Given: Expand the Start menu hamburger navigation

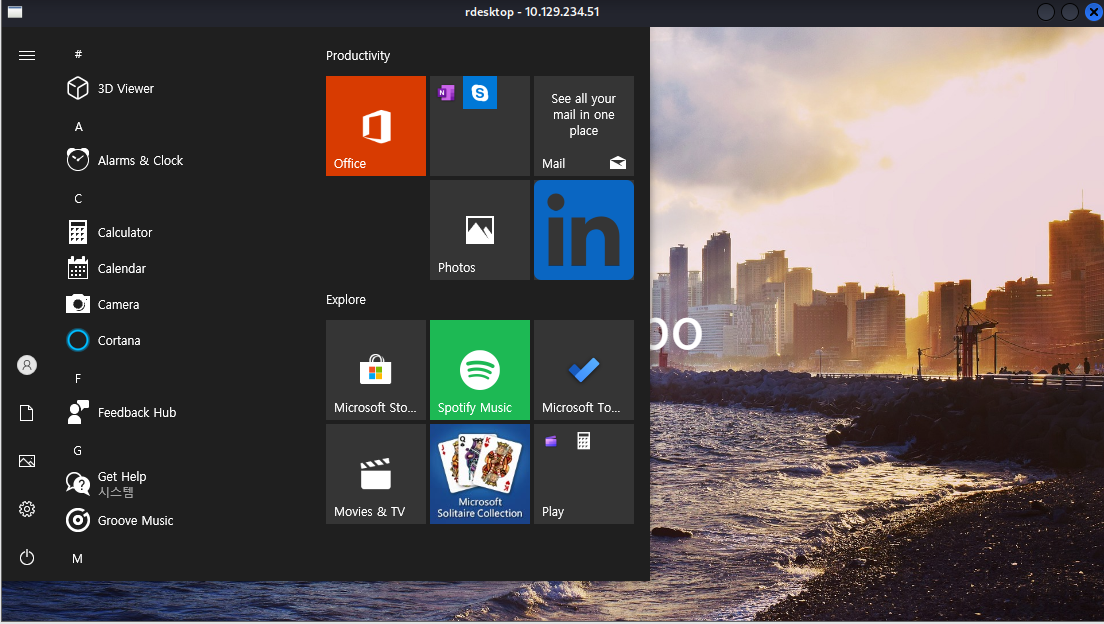Looking at the screenshot, I should 27,55.
